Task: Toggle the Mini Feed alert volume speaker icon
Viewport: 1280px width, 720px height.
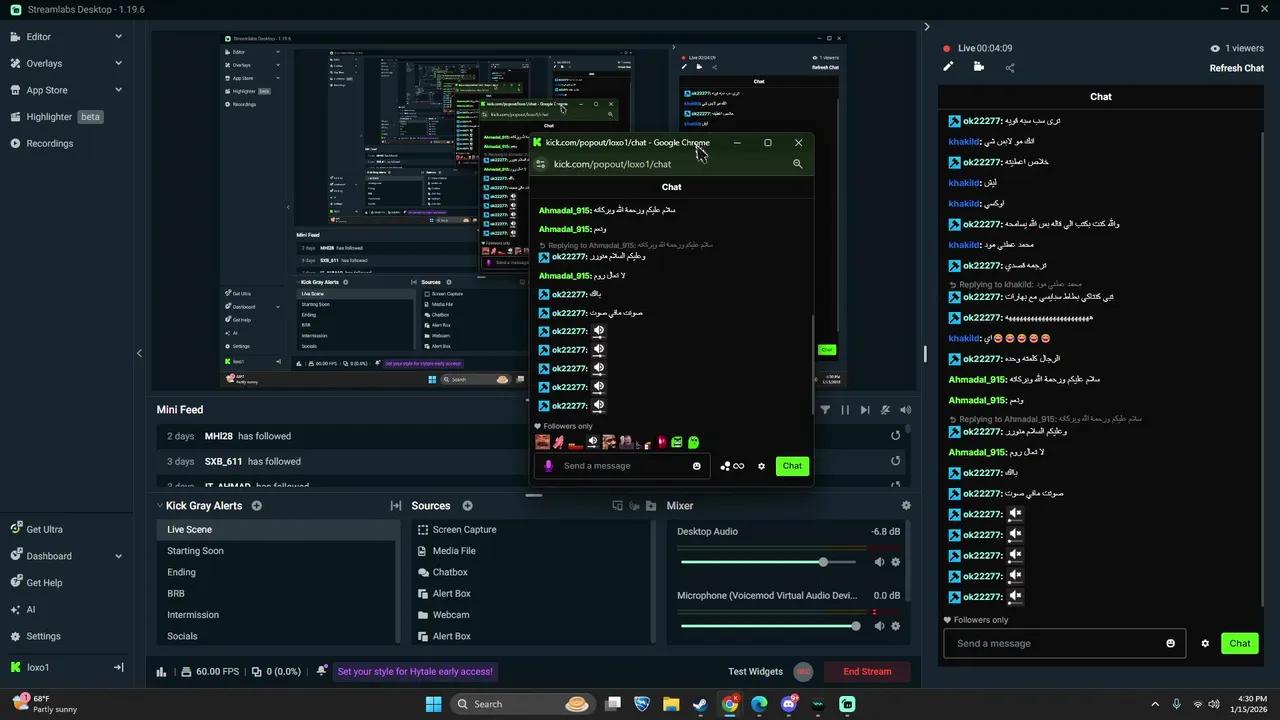Action: pos(905,410)
